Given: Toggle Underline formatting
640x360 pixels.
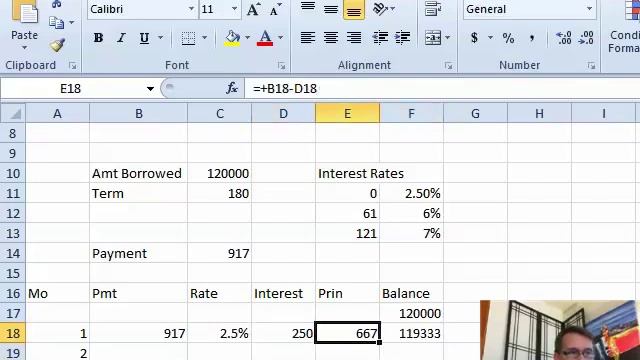Looking at the screenshot, I should pos(144,38).
